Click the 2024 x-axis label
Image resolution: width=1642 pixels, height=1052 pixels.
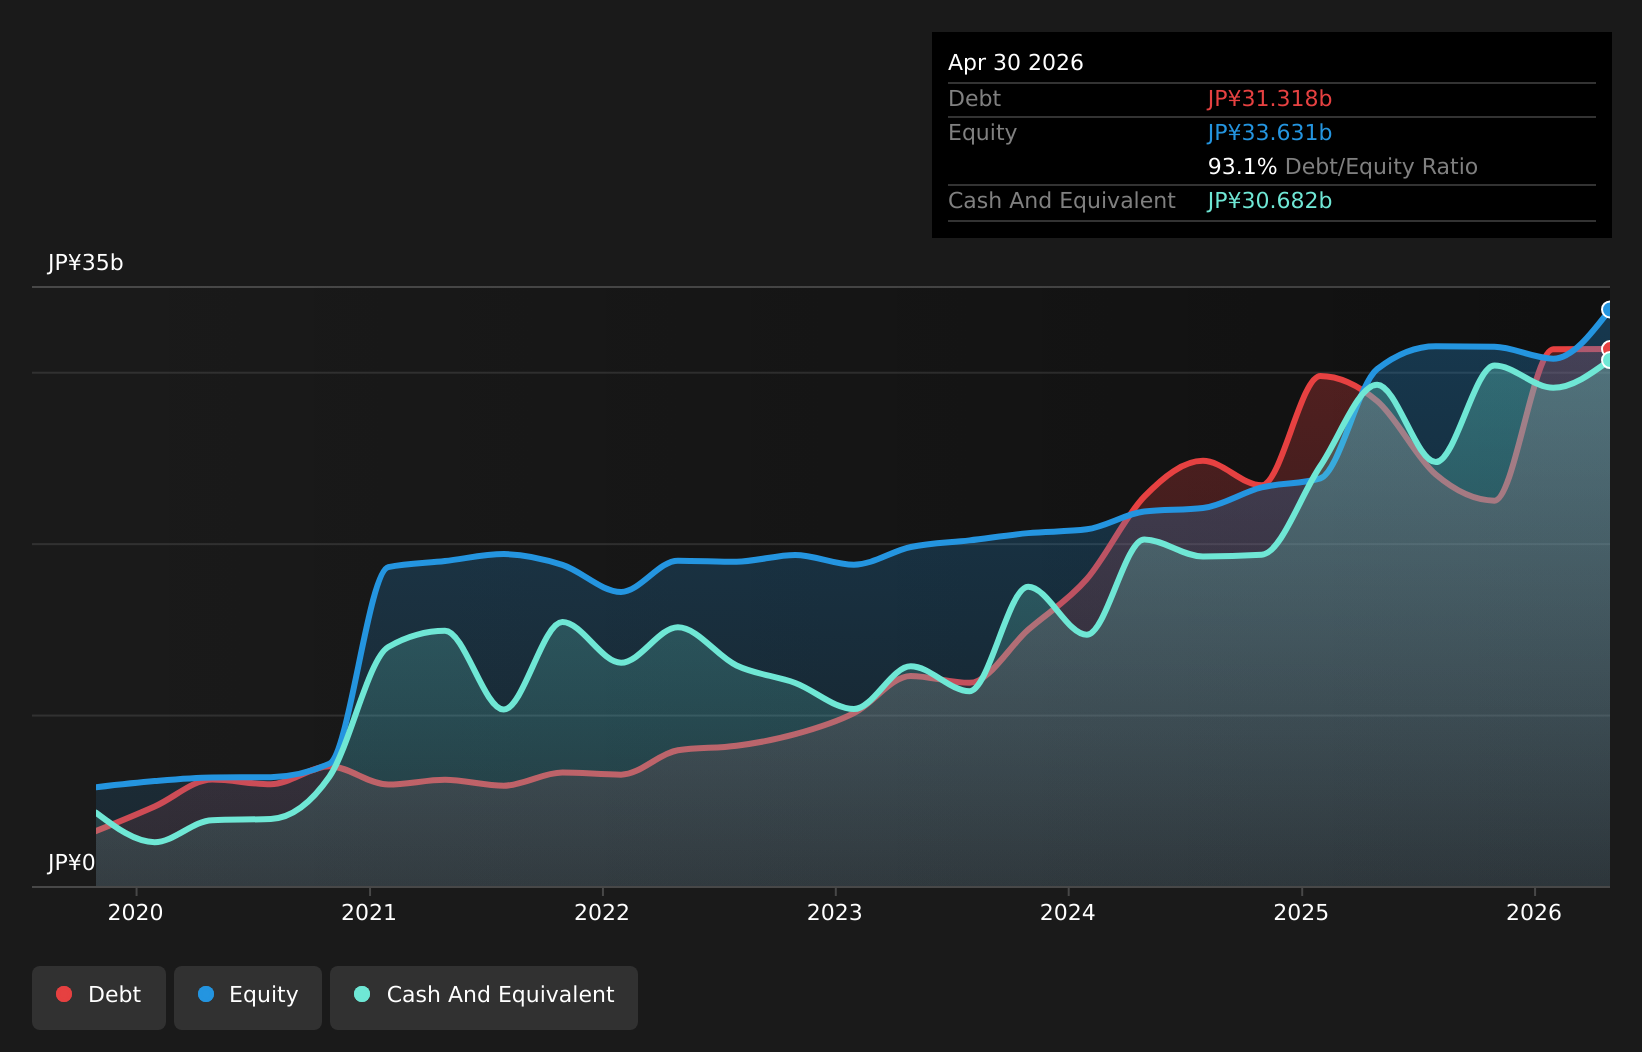pyautogui.click(x=1068, y=912)
